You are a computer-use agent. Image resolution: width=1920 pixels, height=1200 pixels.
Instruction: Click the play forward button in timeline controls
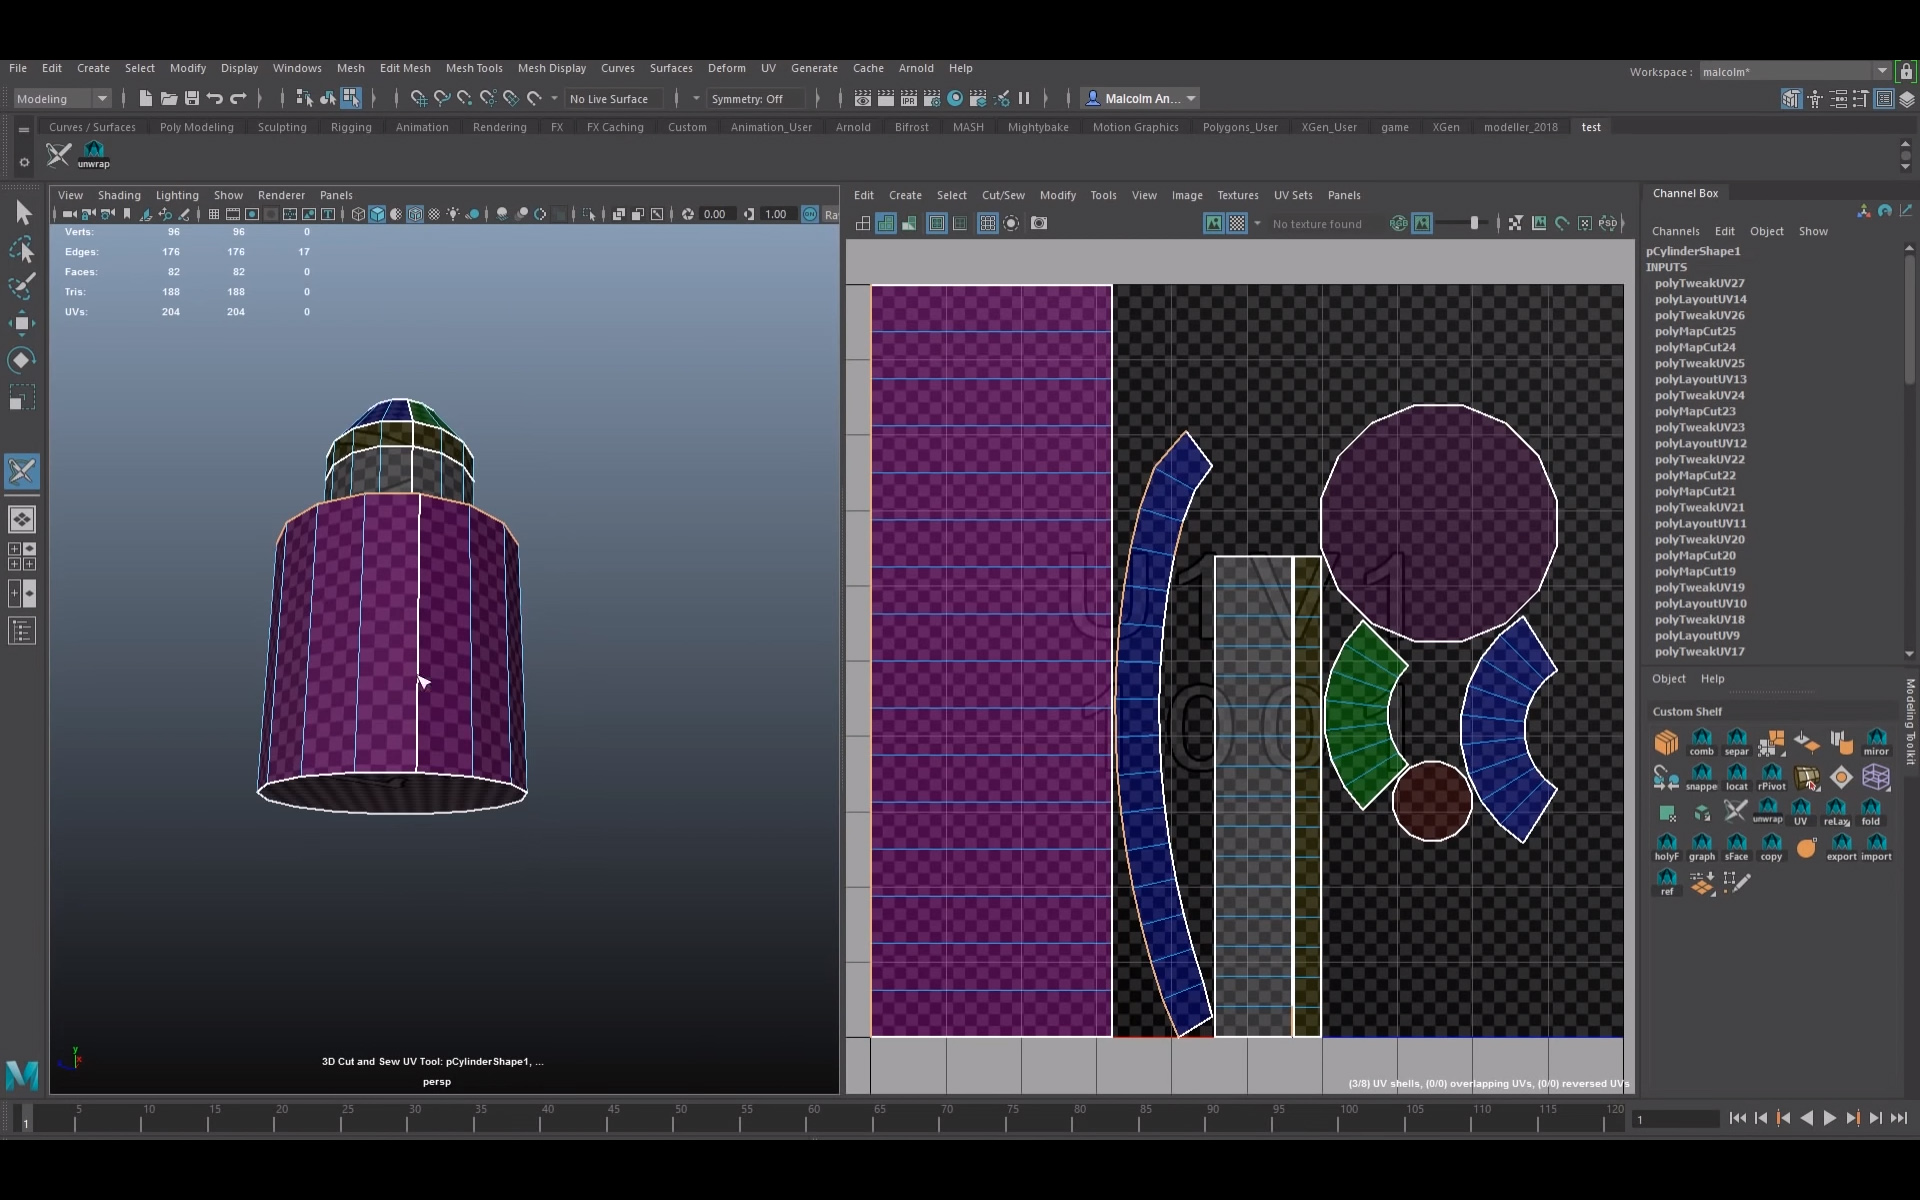1829,1119
